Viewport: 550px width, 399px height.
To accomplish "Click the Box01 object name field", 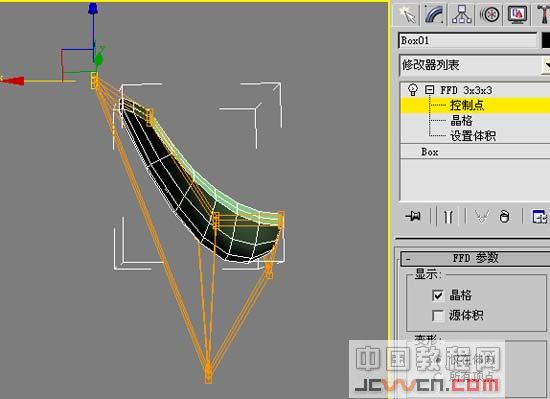I will [468, 41].
